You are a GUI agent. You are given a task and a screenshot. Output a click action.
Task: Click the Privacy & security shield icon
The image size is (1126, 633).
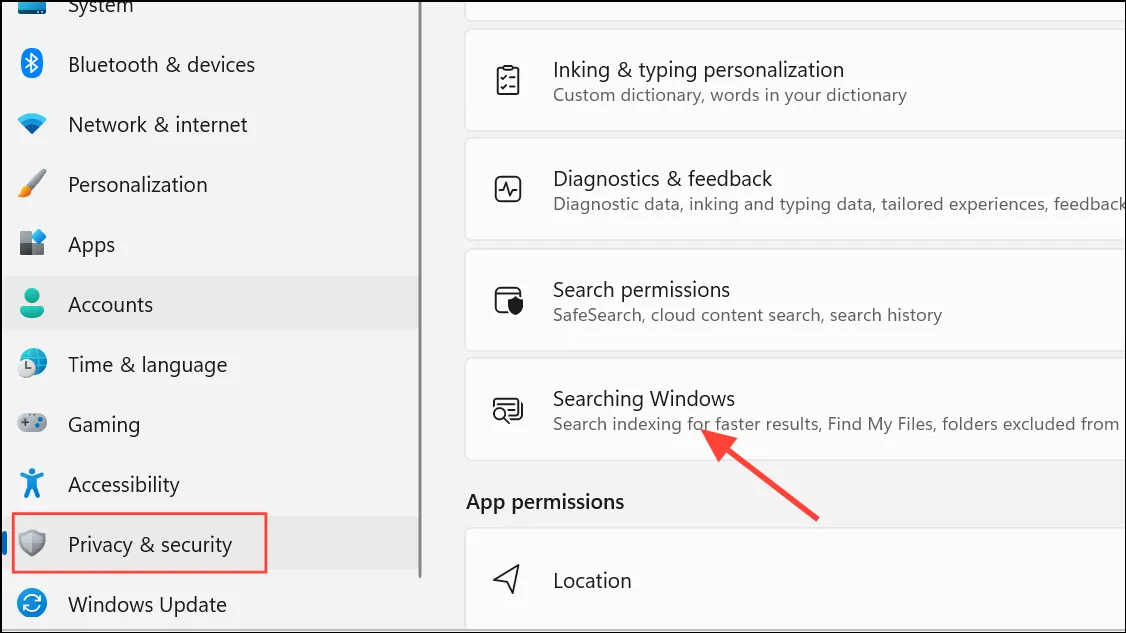(32, 543)
